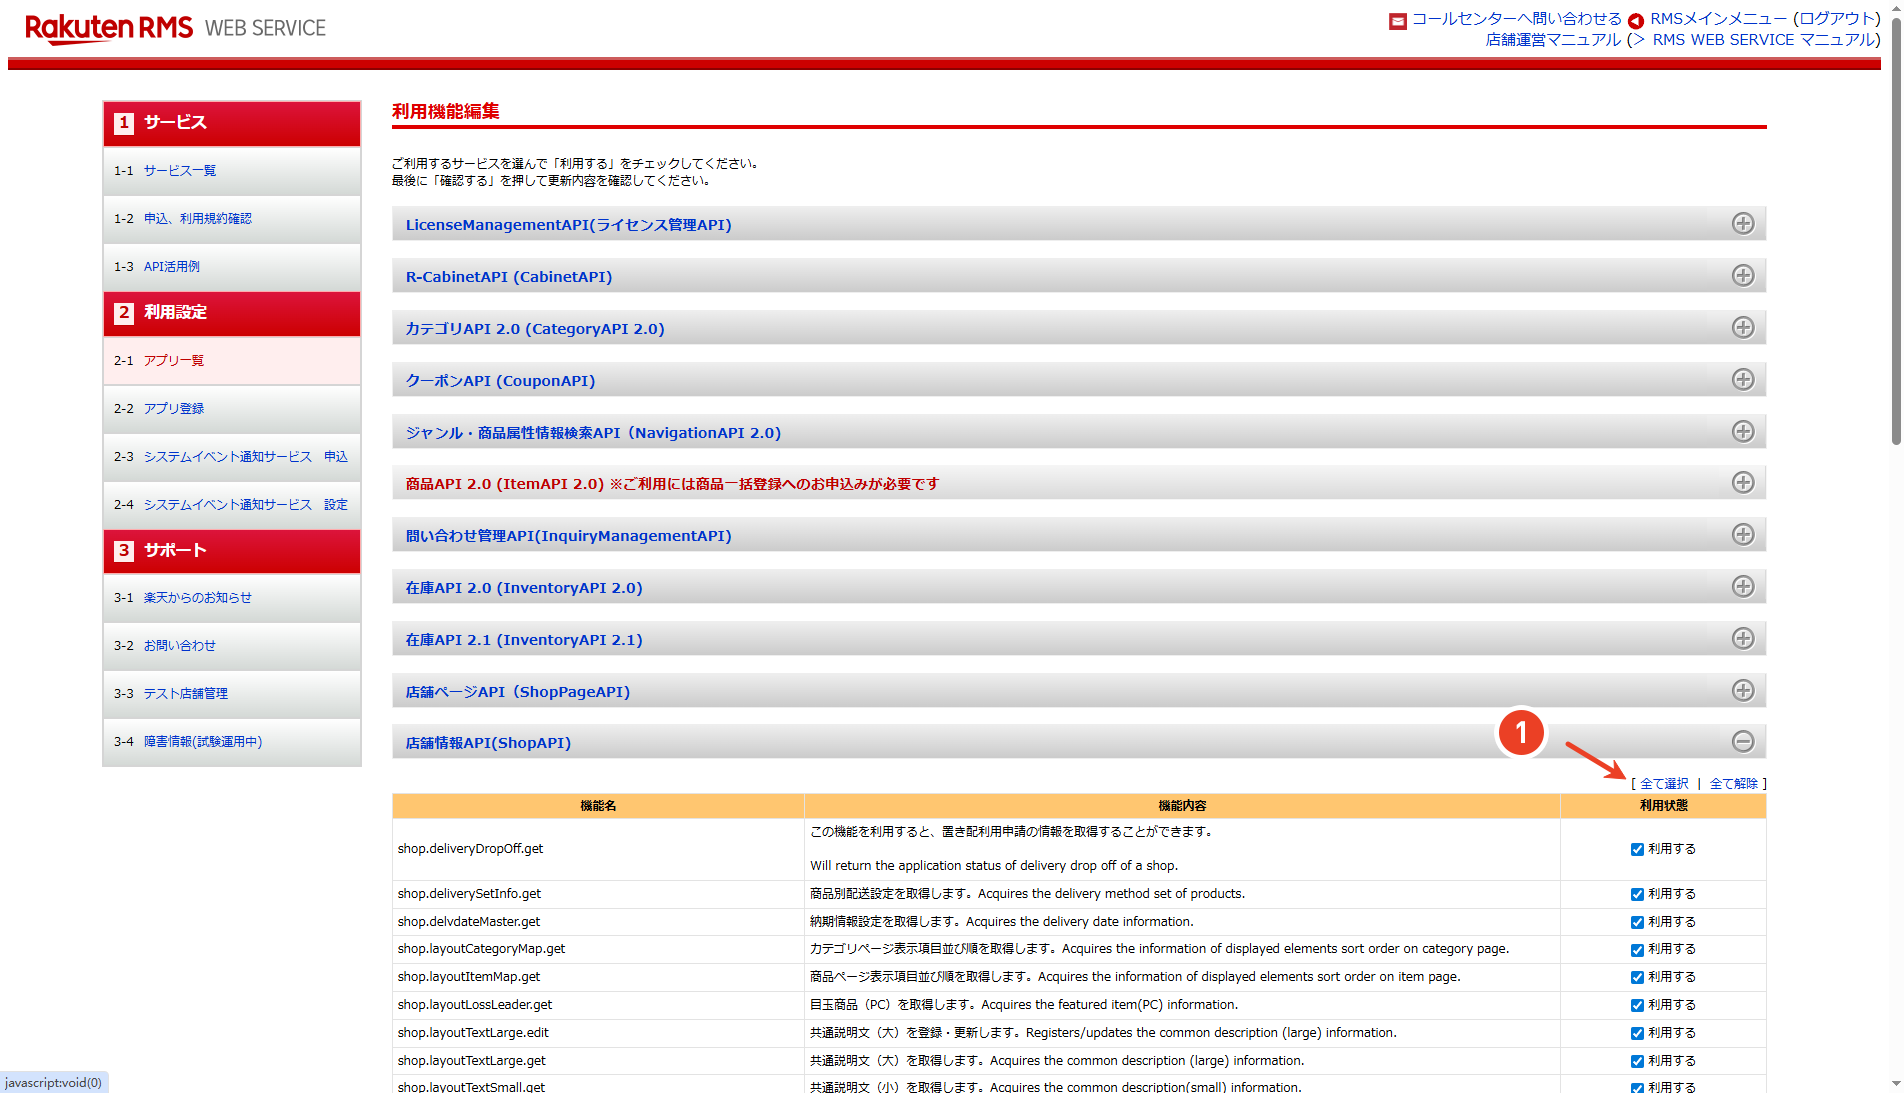Expand LicenseManagementAPI plus icon
Screen dimensions: 1904x1093
tap(1743, 224)
